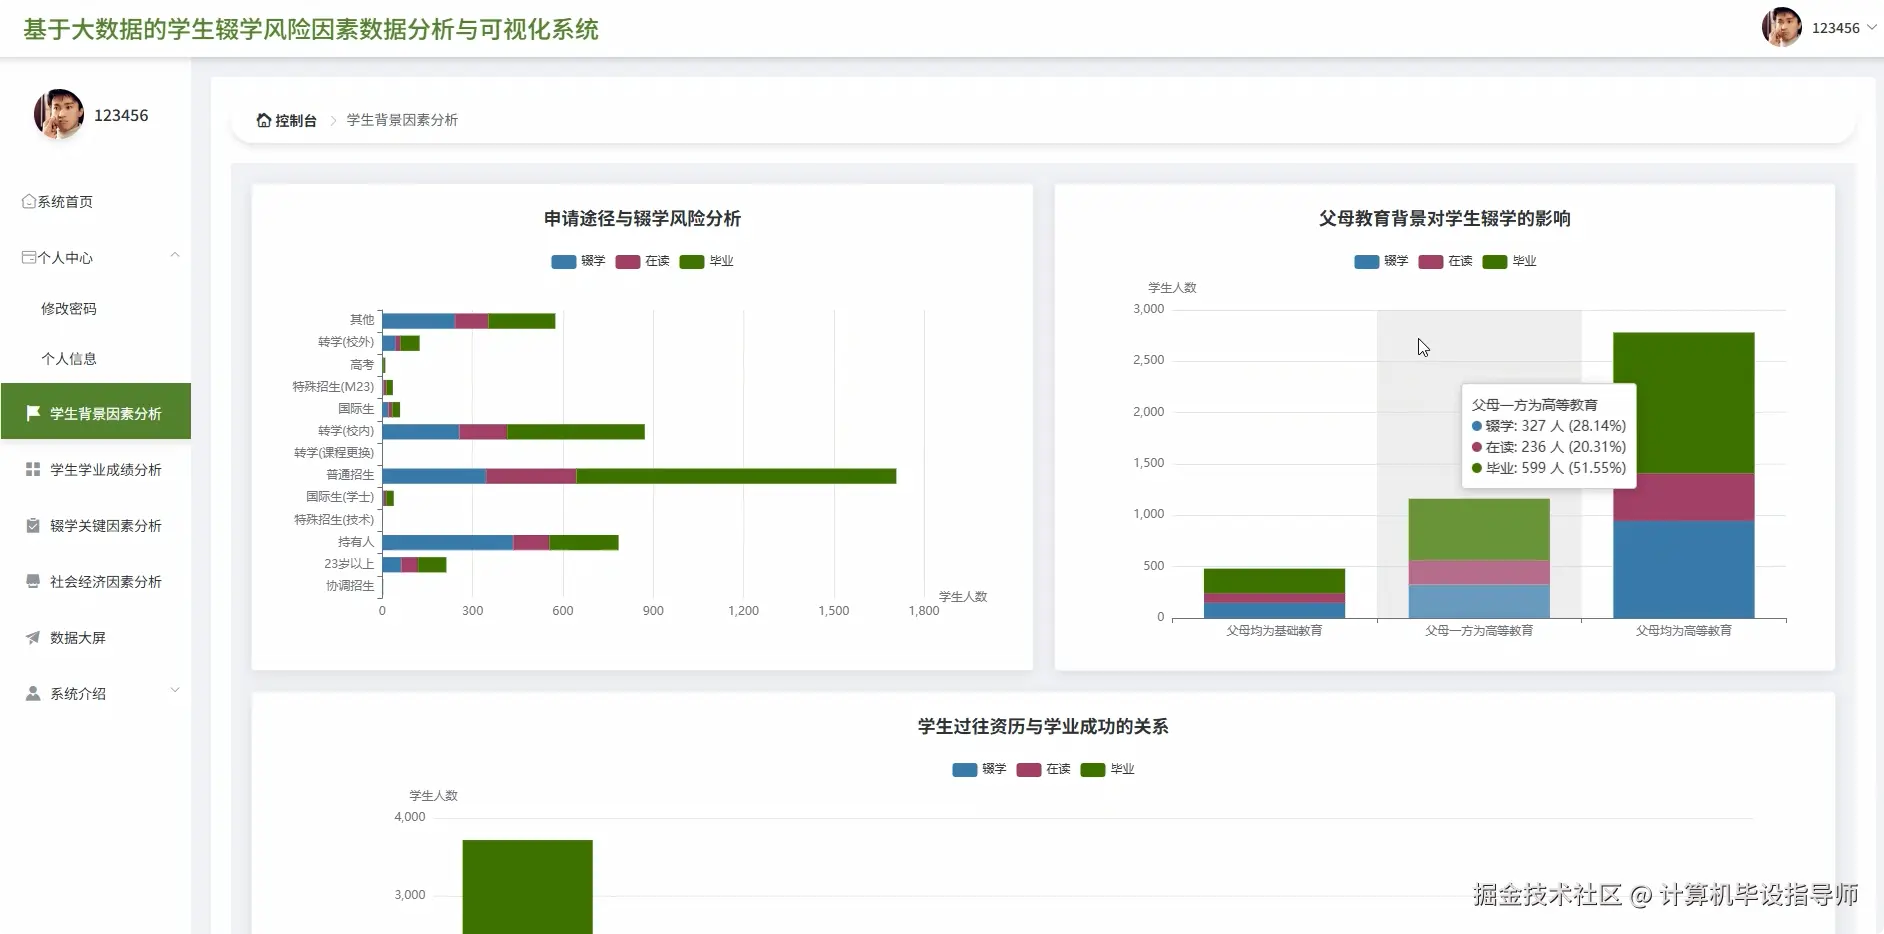Viewport: 1884px width, 934px height.
Task: Click 其他 bar's blue segment
Action: (419, 321)
